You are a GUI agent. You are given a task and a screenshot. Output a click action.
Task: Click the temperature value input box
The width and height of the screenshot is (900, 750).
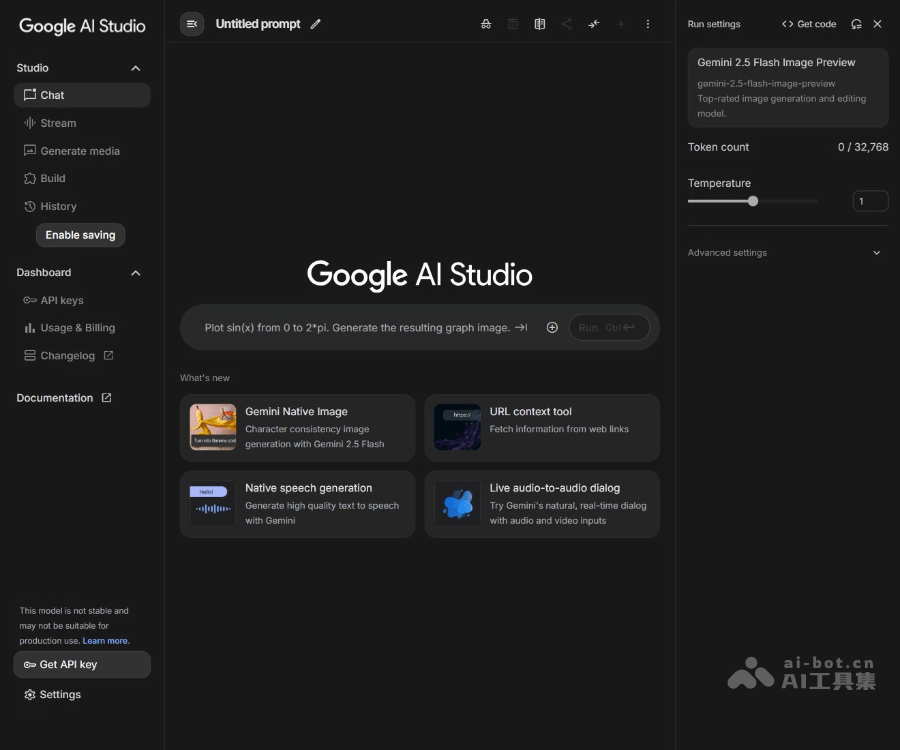point(869,201)
